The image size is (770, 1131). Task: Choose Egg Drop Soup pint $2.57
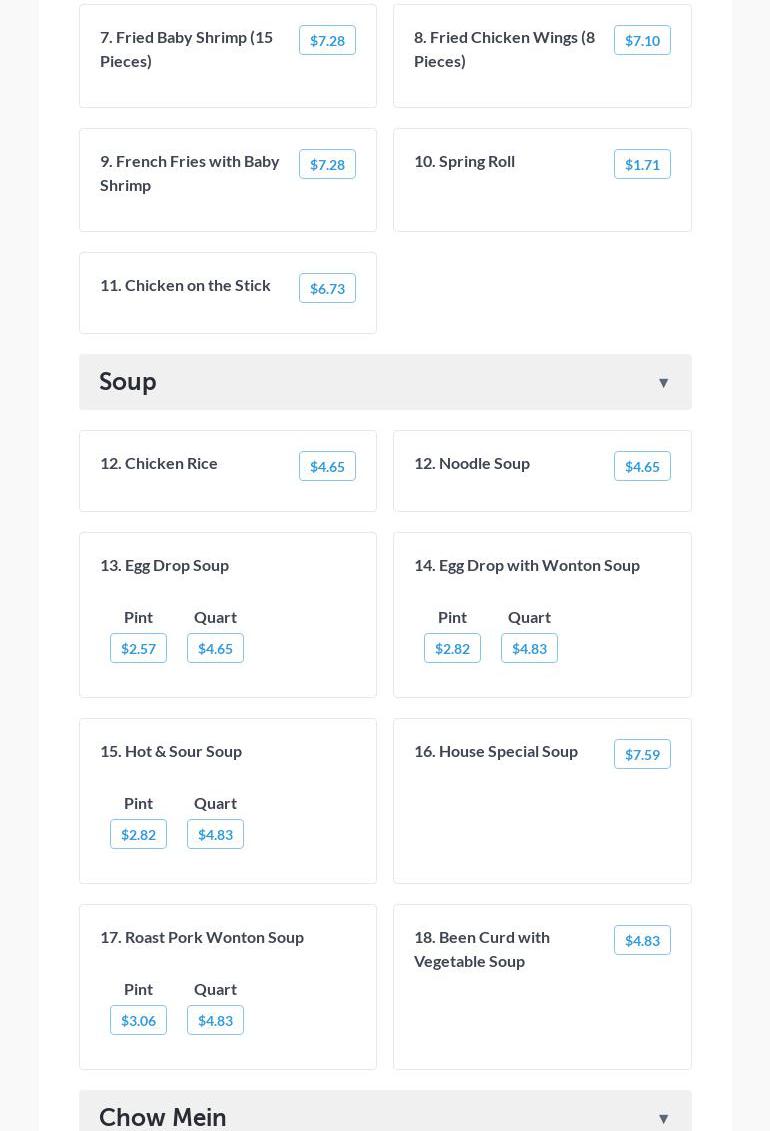coord(138,648)
